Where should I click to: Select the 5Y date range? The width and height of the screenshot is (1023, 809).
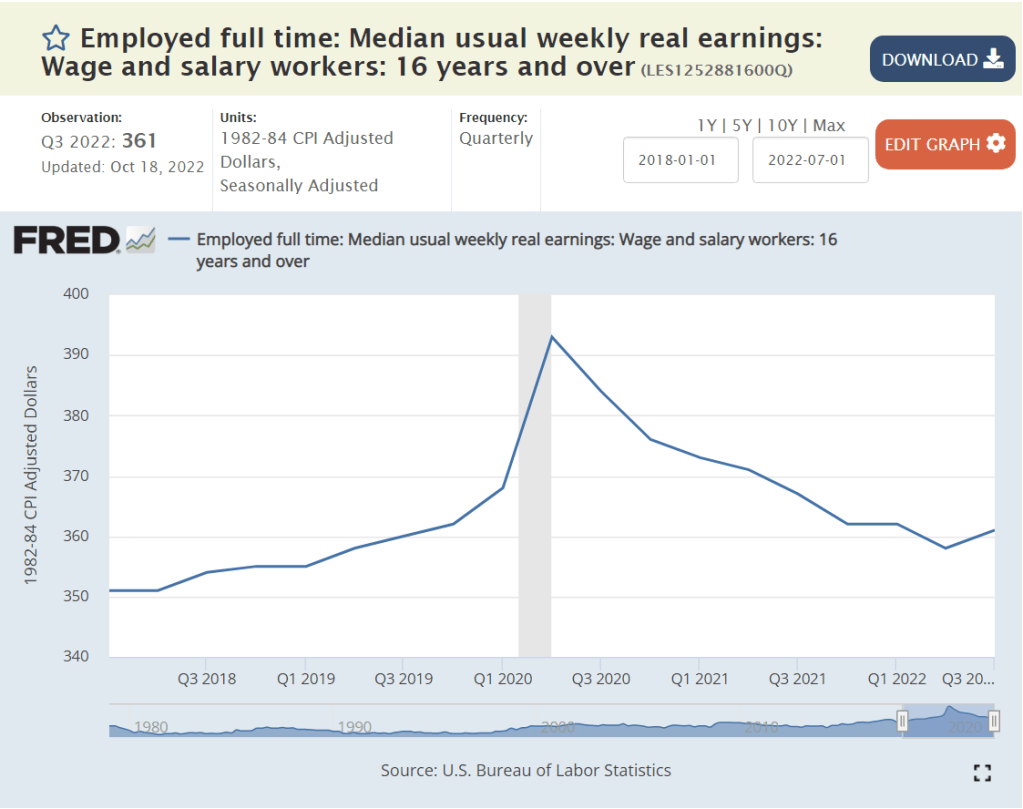[740, 125]
